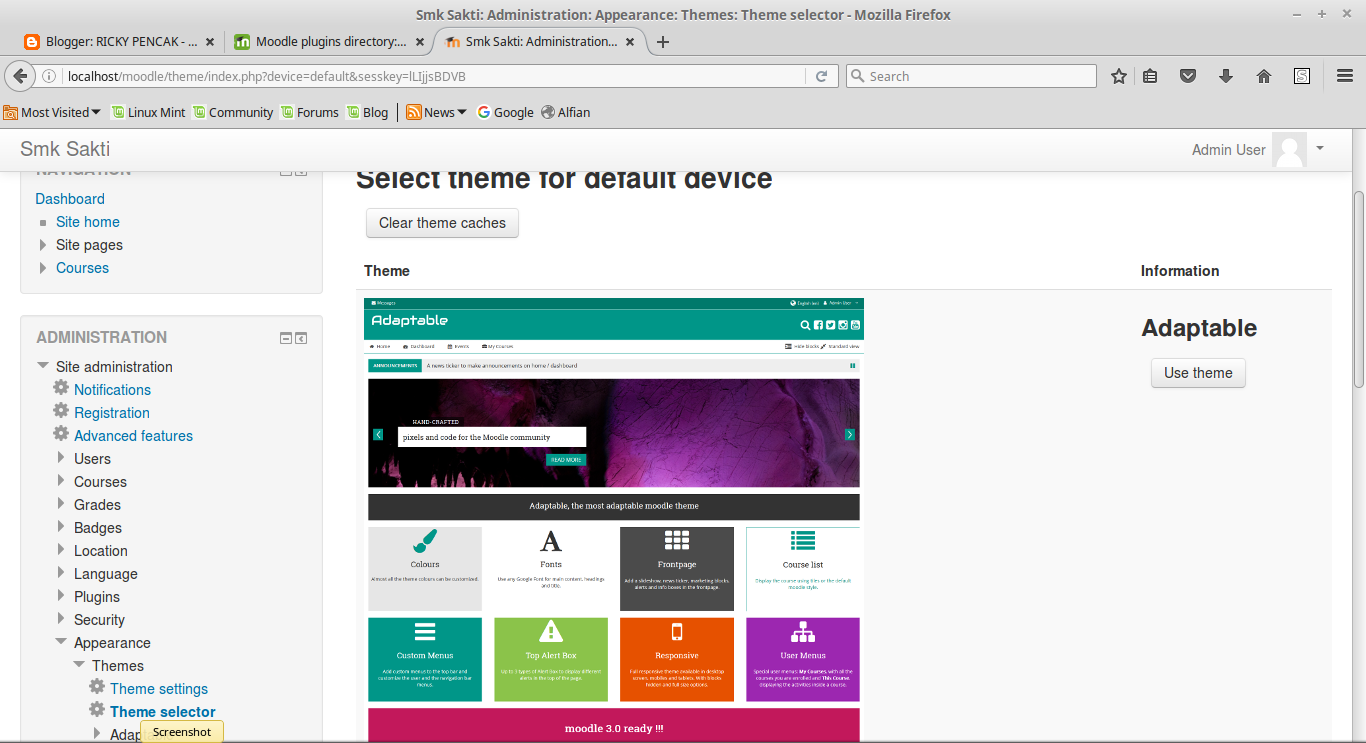Screen dimensions: 1366x743
Task: Go to Firefox home page icon
Action: pyautogui.click(x=1263, y=75)
